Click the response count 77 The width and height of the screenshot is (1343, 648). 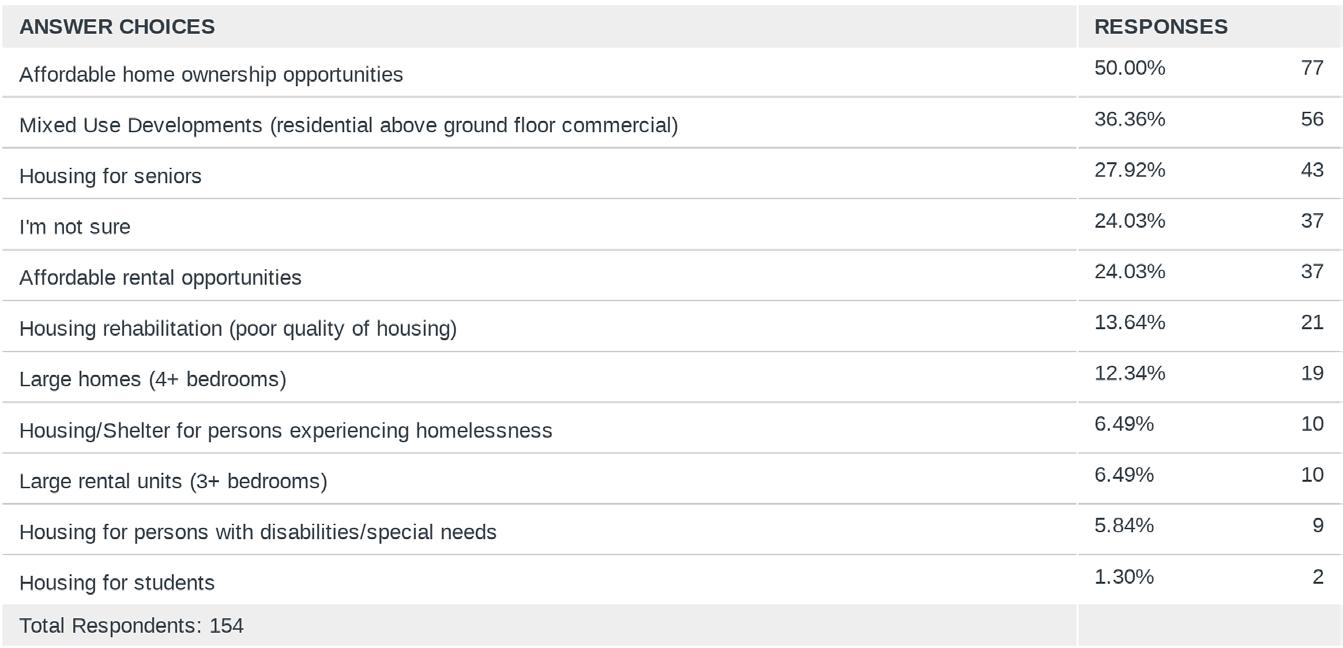[x=1312, y=69]
